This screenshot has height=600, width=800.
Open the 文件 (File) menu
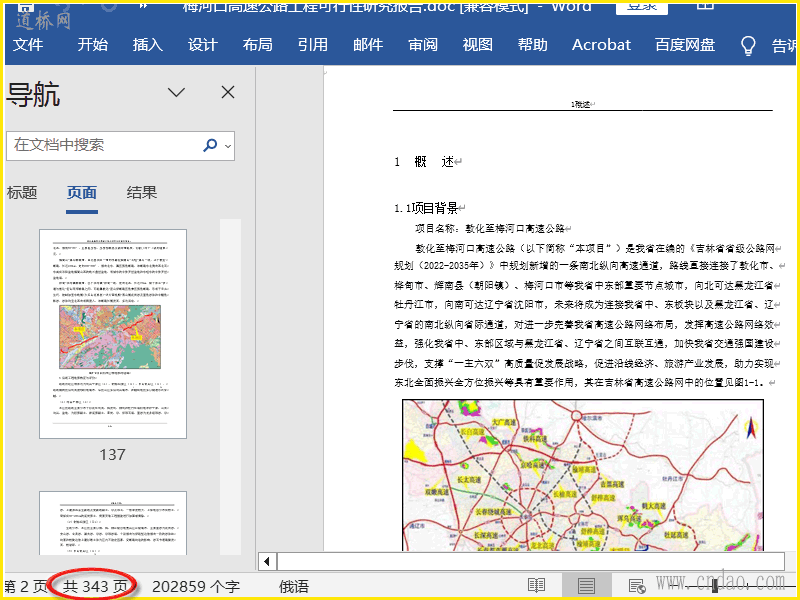(28, 45)
